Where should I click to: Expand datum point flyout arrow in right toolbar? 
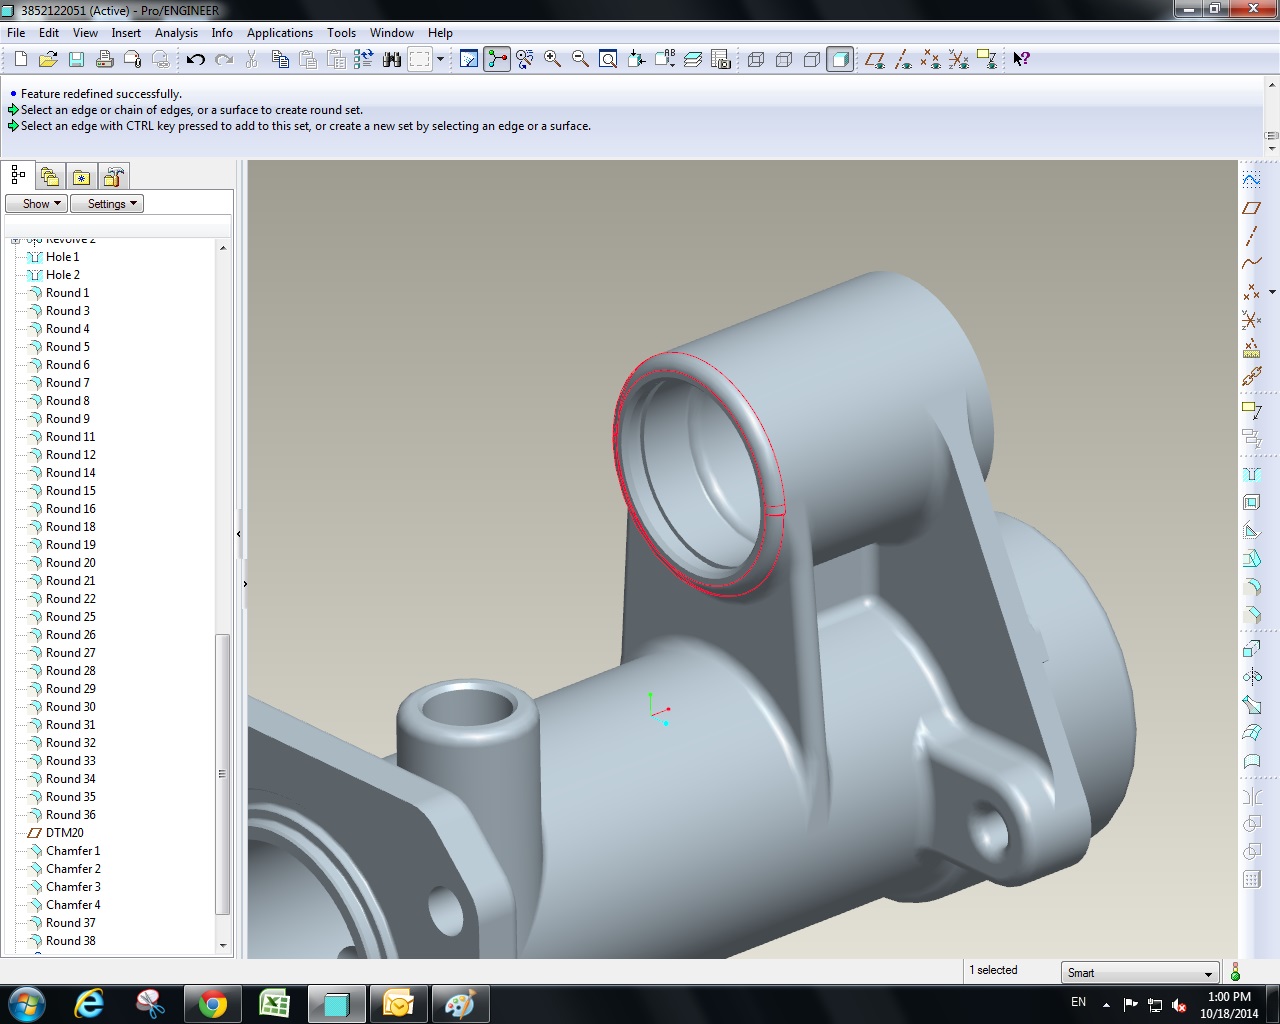coord(1272,292)
